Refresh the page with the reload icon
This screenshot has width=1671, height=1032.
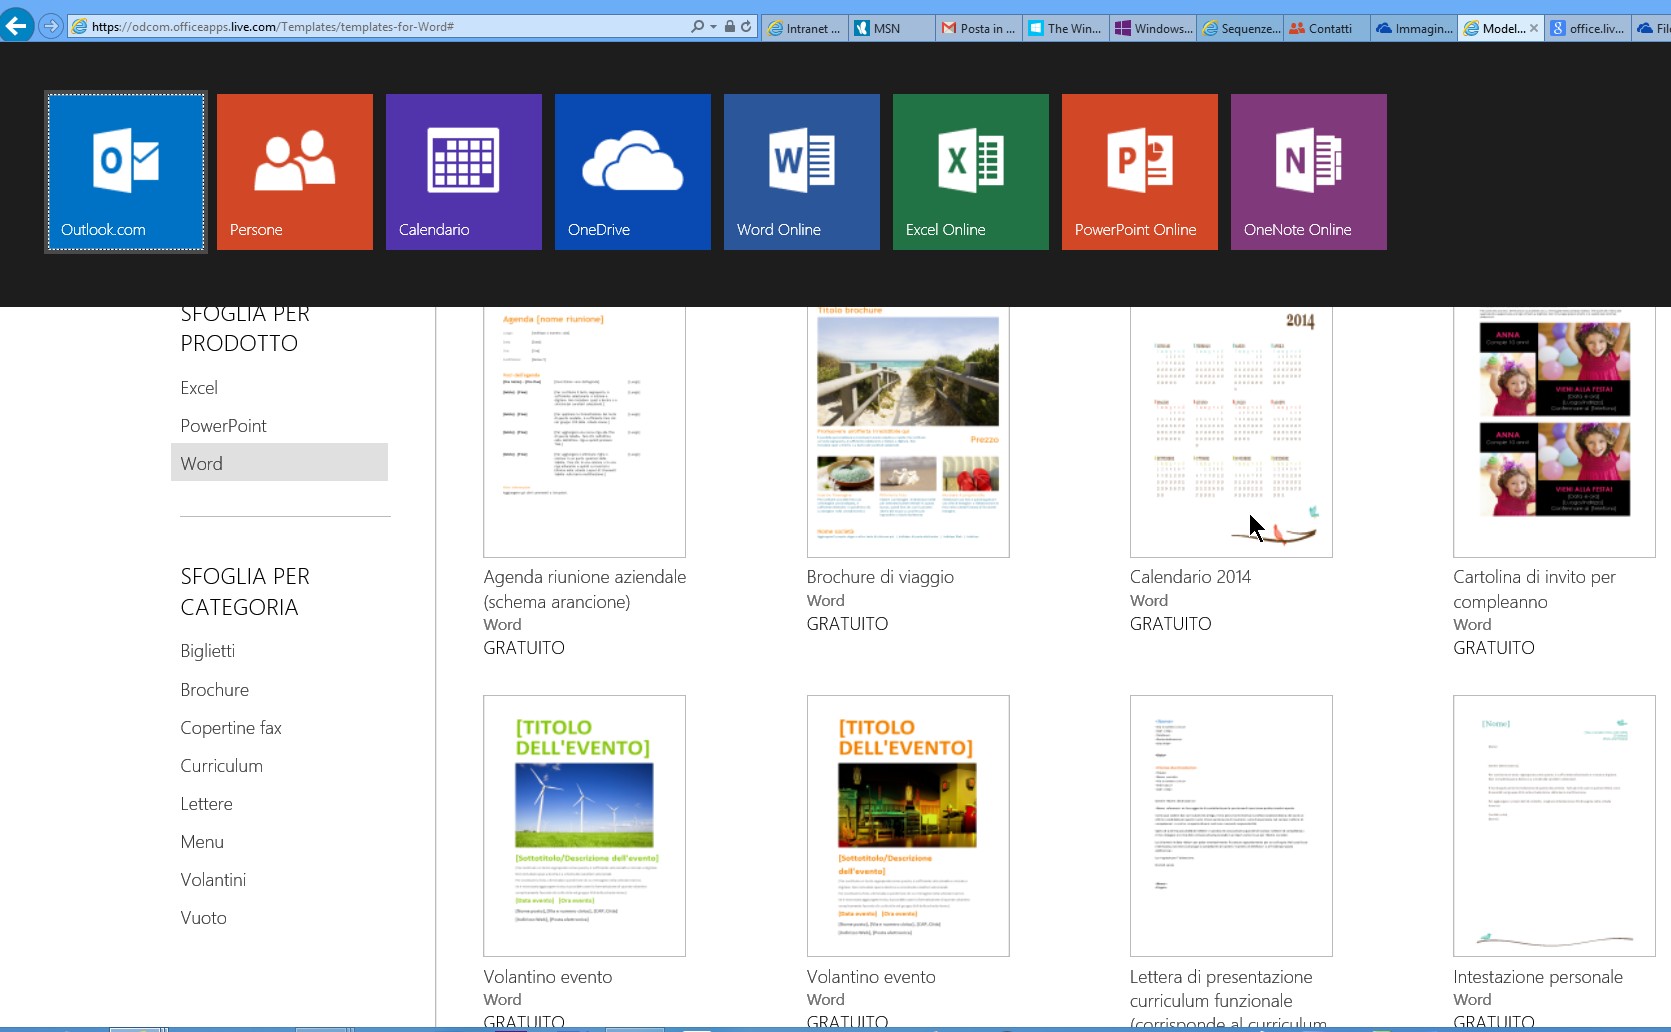click(x=746, y=27)
